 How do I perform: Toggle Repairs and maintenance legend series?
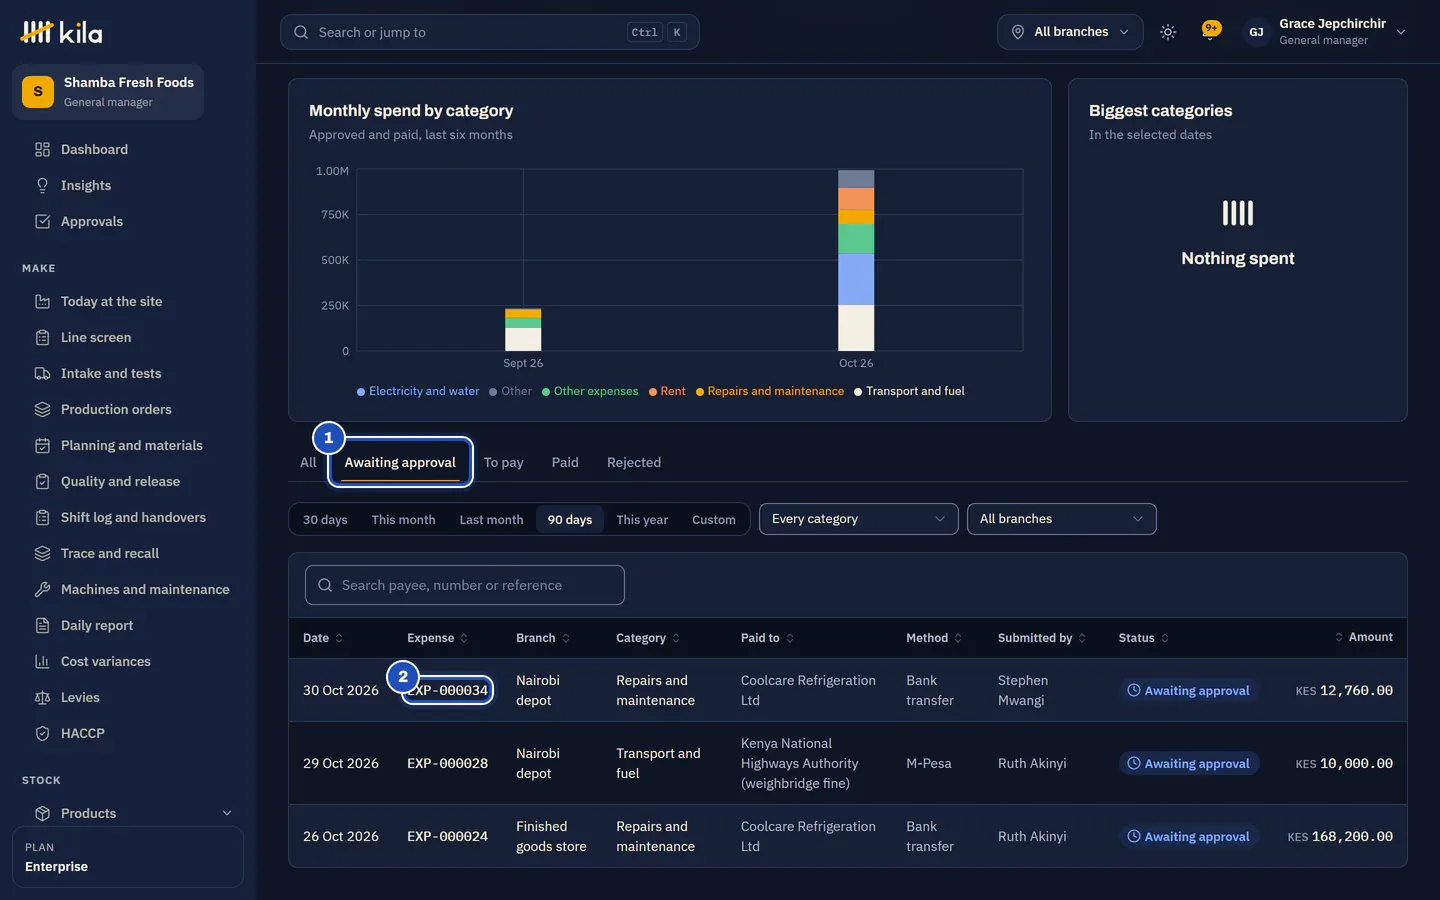tap(770, 391)
